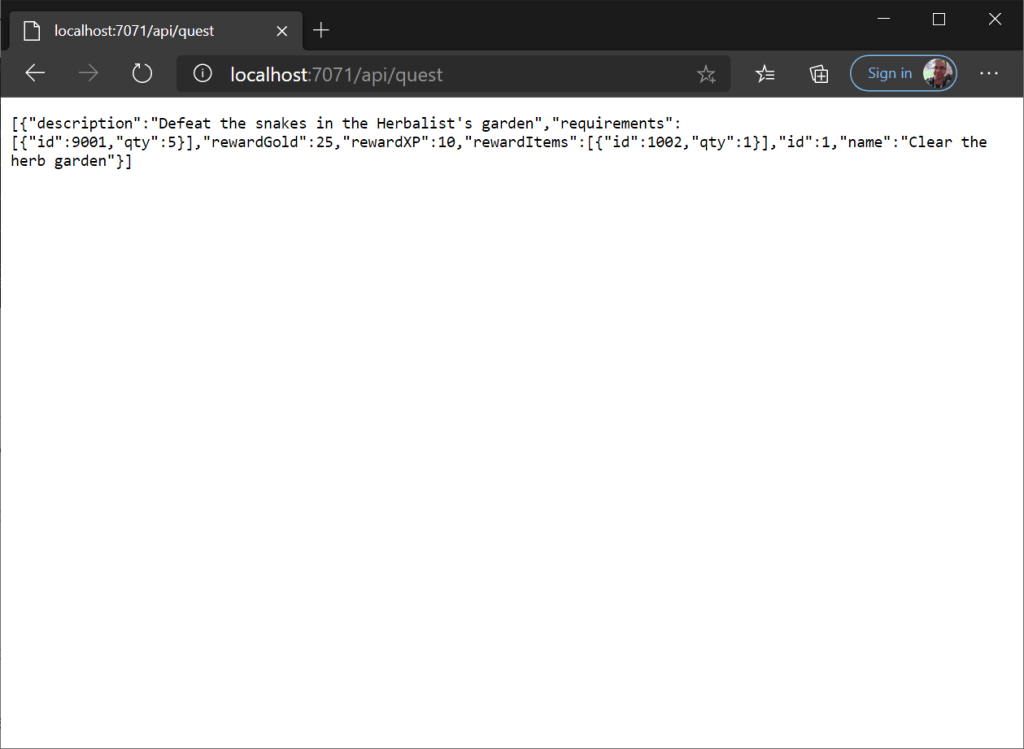Close the browser window

pos(995,18)
